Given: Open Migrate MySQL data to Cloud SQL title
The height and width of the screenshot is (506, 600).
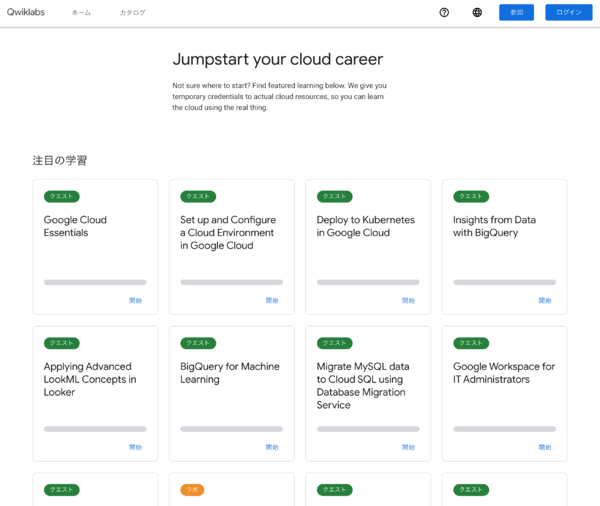Looking at the screenshot, I should [363, 386].
